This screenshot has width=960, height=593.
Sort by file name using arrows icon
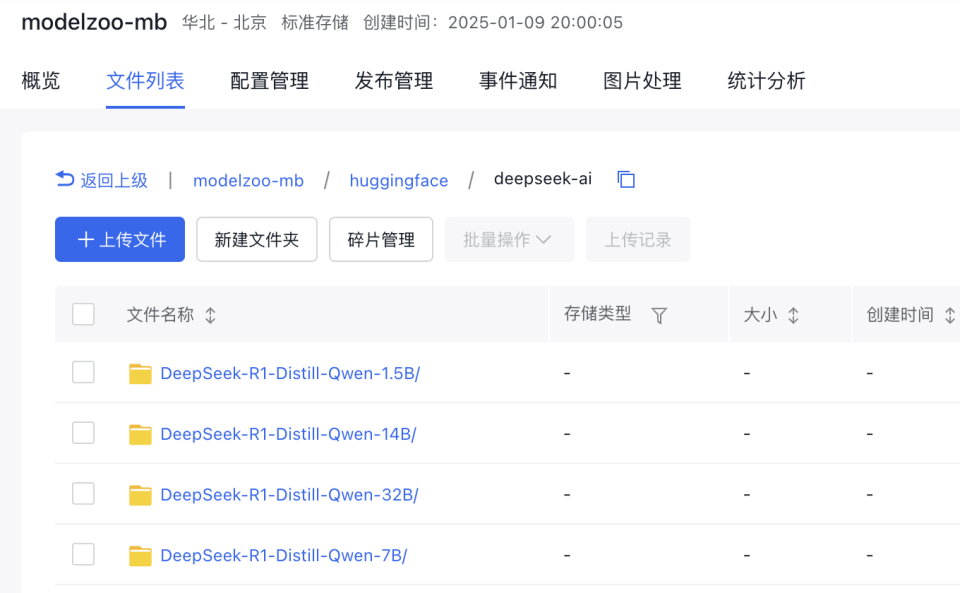pyautogui.click(x=210, y=315)
